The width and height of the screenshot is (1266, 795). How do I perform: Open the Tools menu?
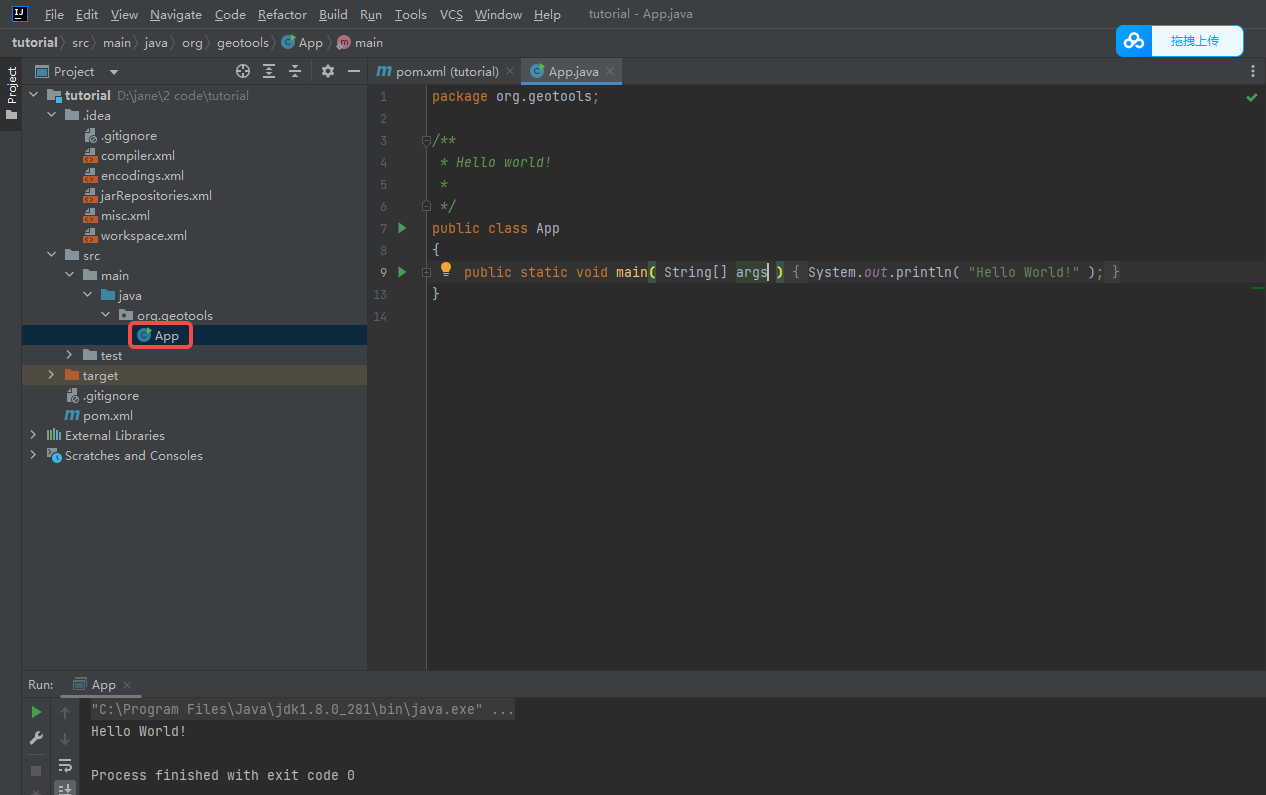[x=410, y=15]
